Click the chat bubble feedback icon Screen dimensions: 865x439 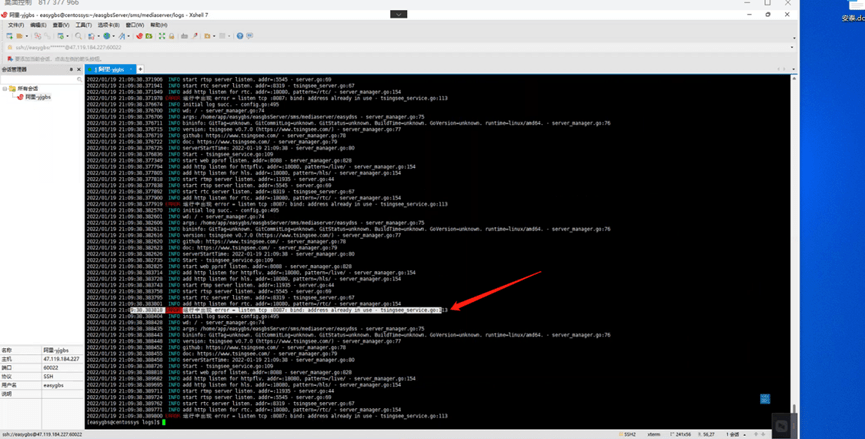point(250,36)
